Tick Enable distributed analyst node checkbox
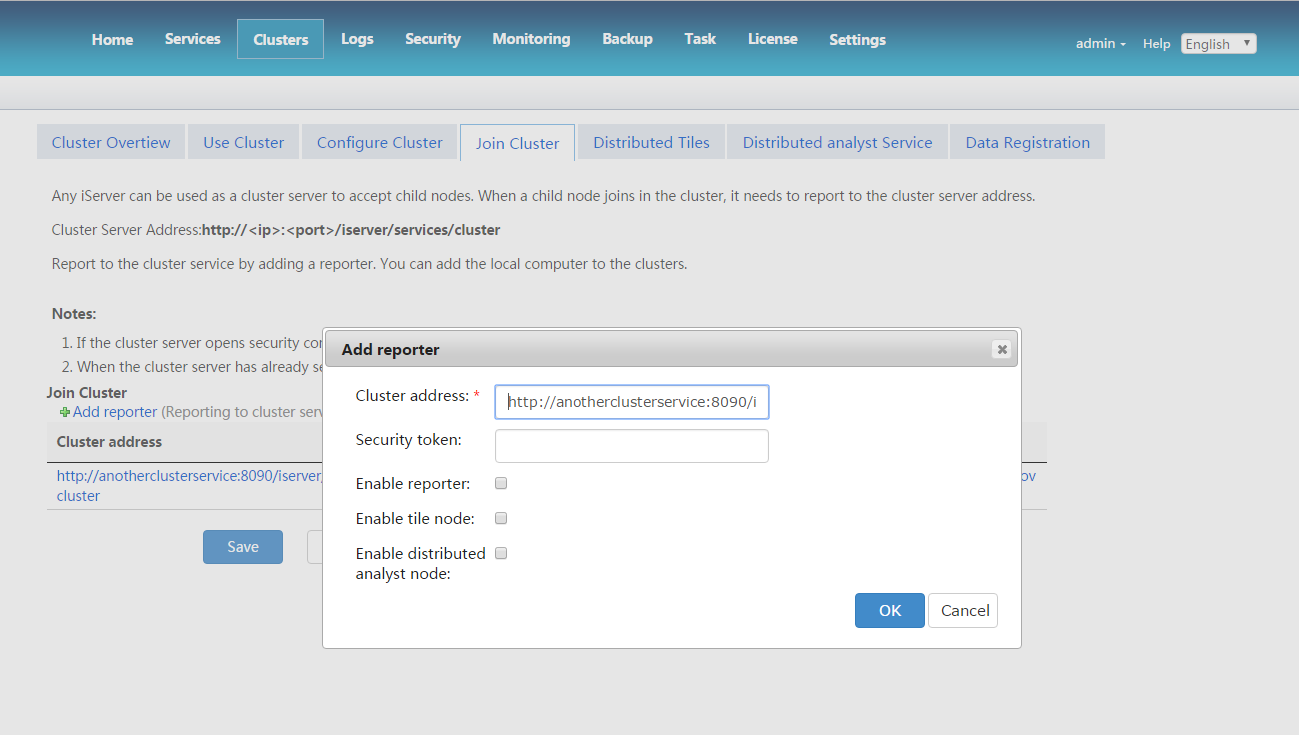The height and width of the screenshot is (735, 1299). click(x=501, y=553)
